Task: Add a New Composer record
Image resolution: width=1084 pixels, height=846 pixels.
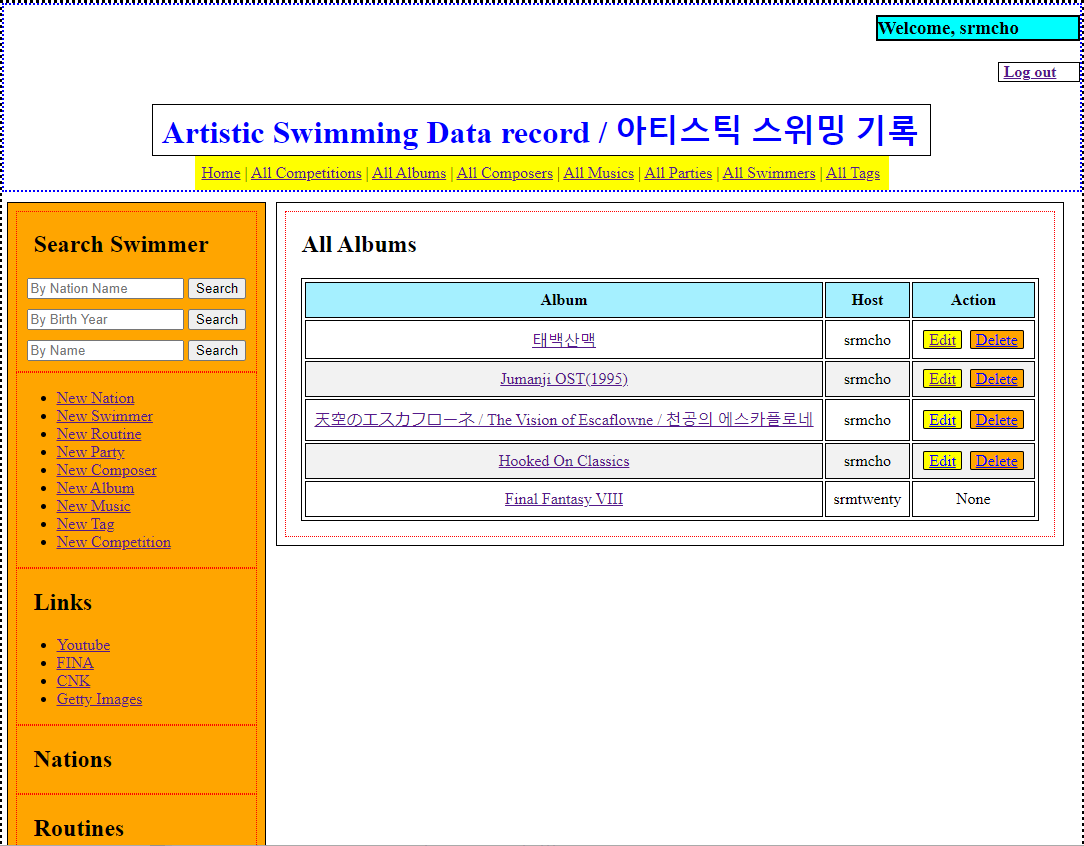Action: coord(106,469)
